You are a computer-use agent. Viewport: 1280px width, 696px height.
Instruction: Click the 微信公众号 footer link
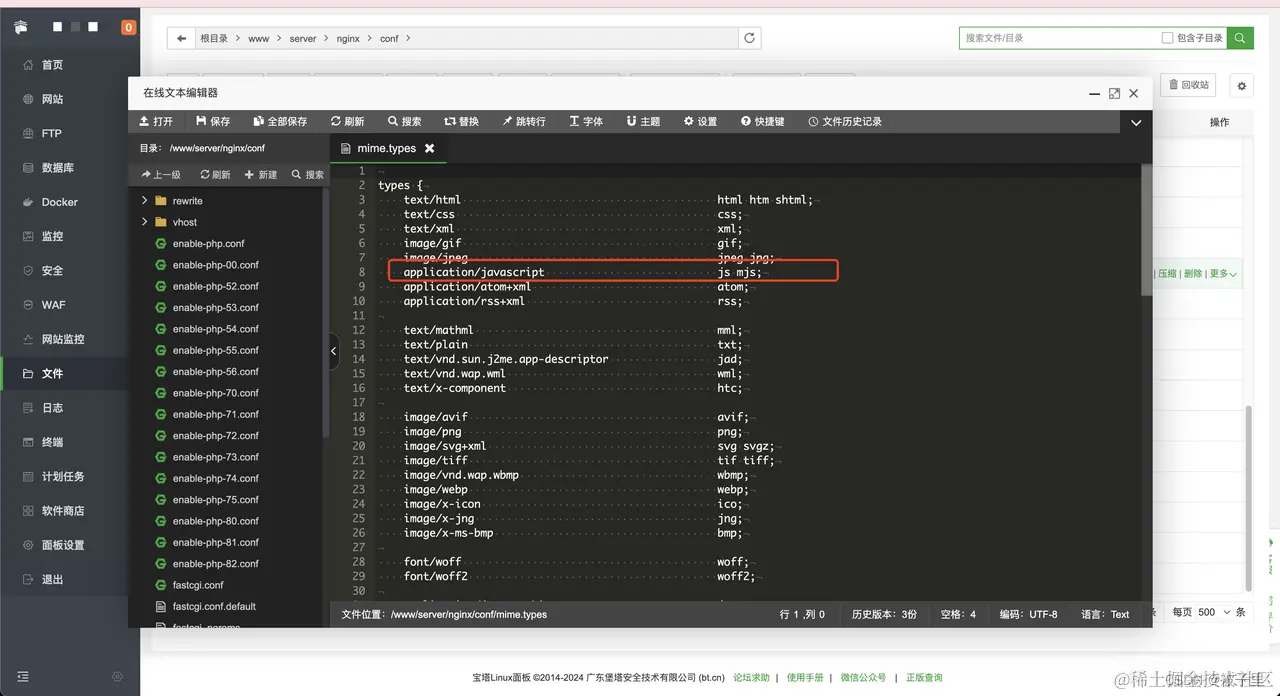tap(863, 677)
